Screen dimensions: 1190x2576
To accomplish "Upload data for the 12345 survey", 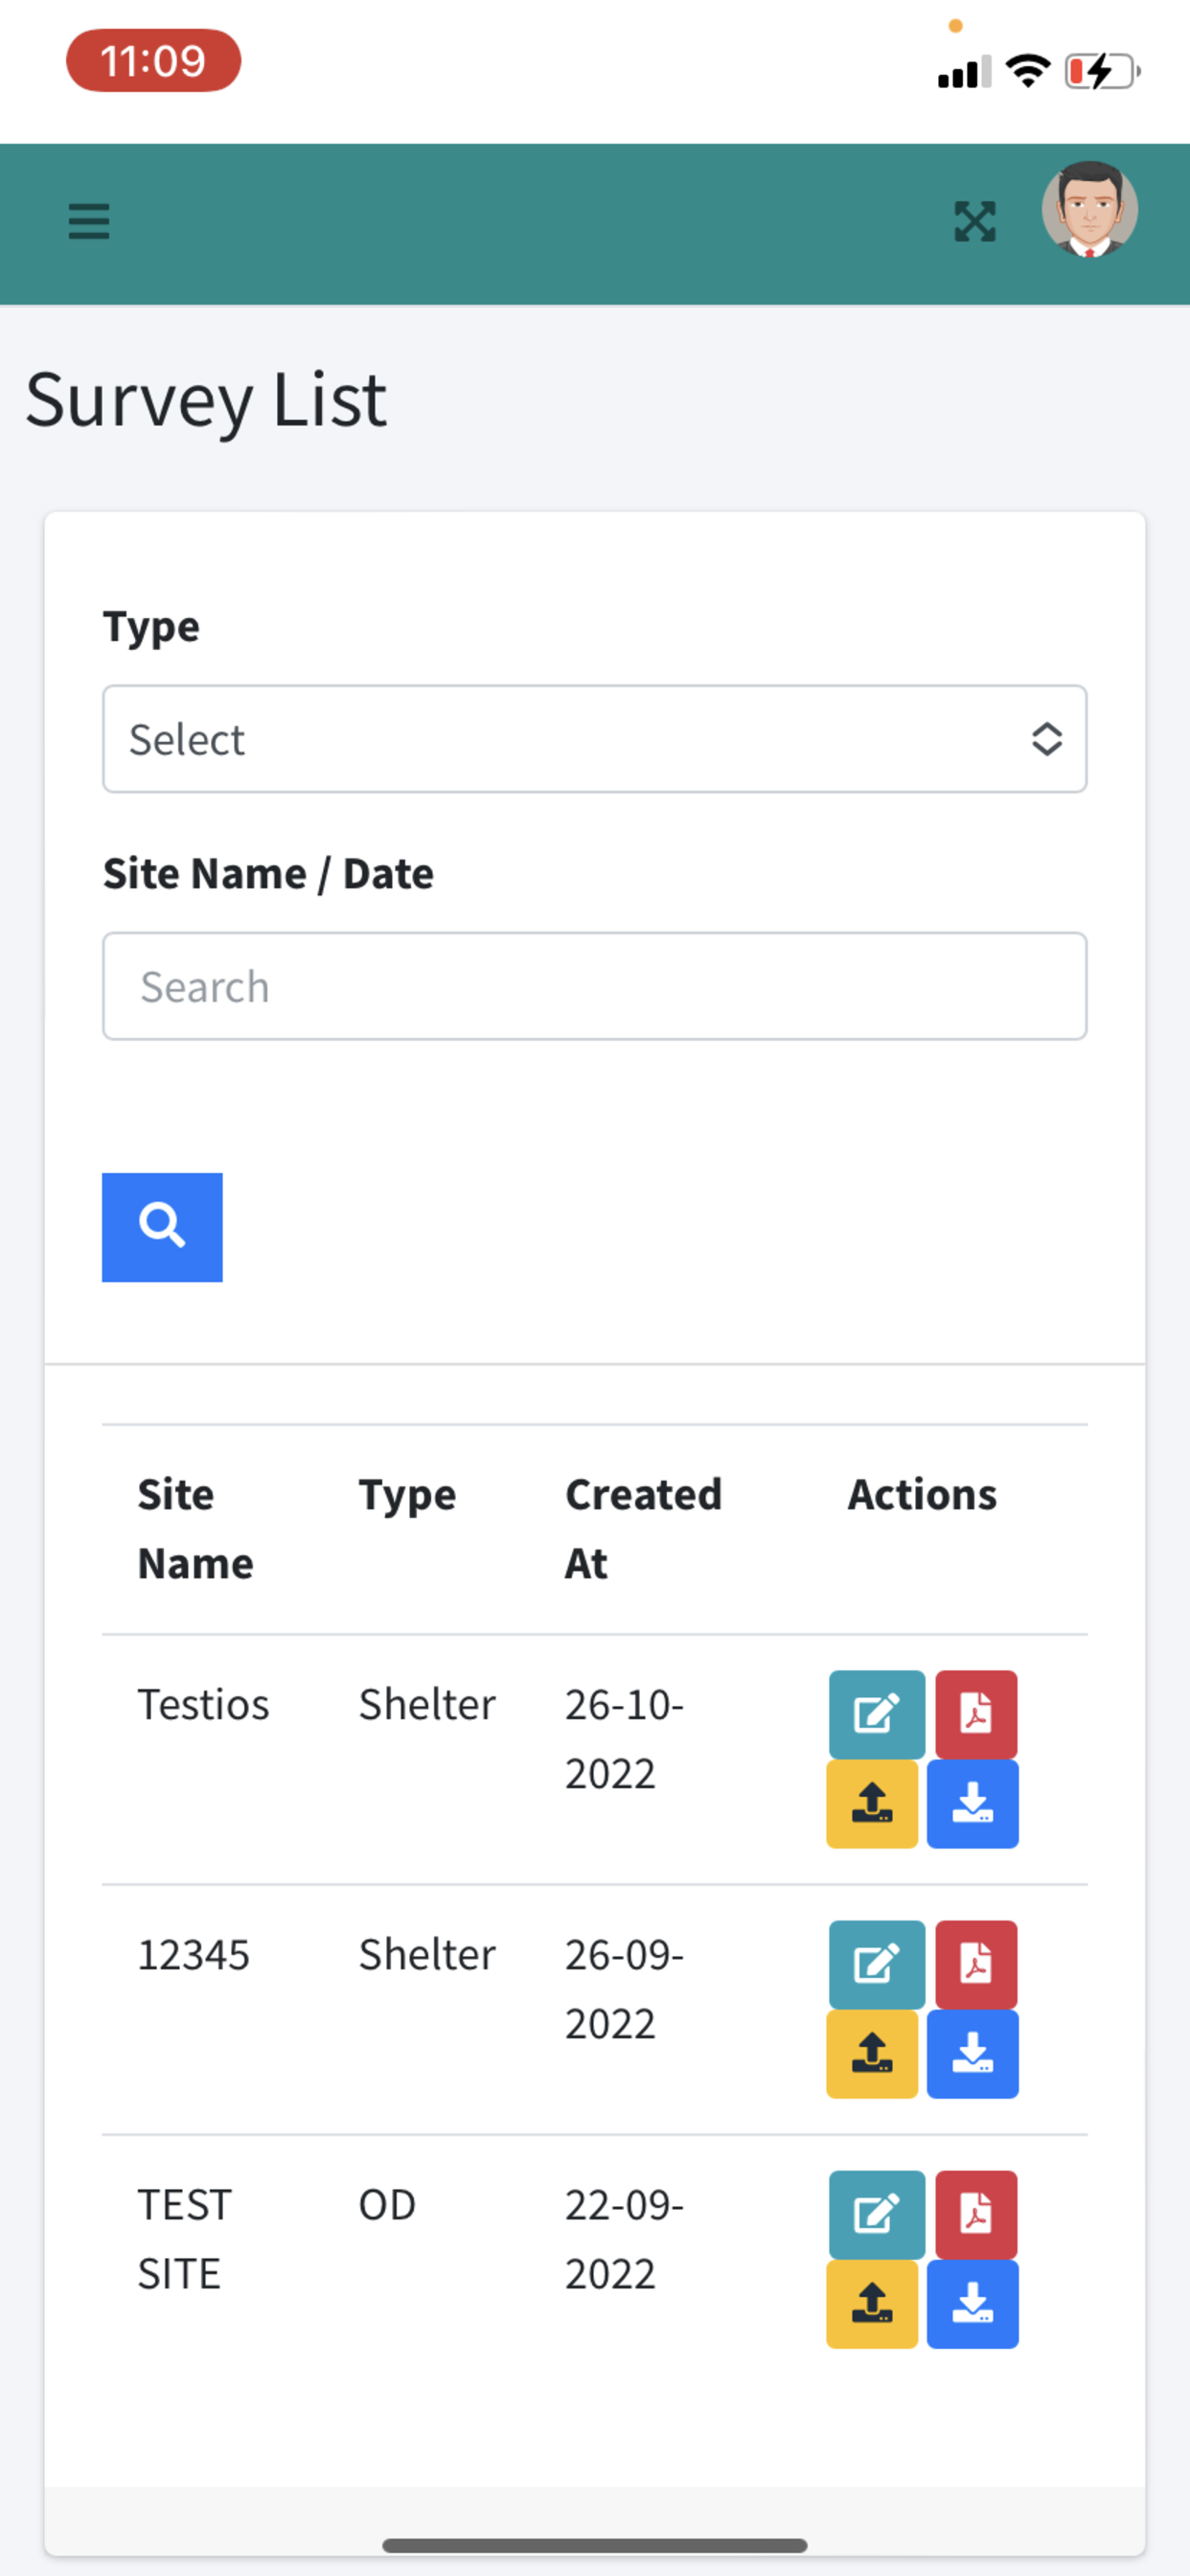I will coord(872,2053).
